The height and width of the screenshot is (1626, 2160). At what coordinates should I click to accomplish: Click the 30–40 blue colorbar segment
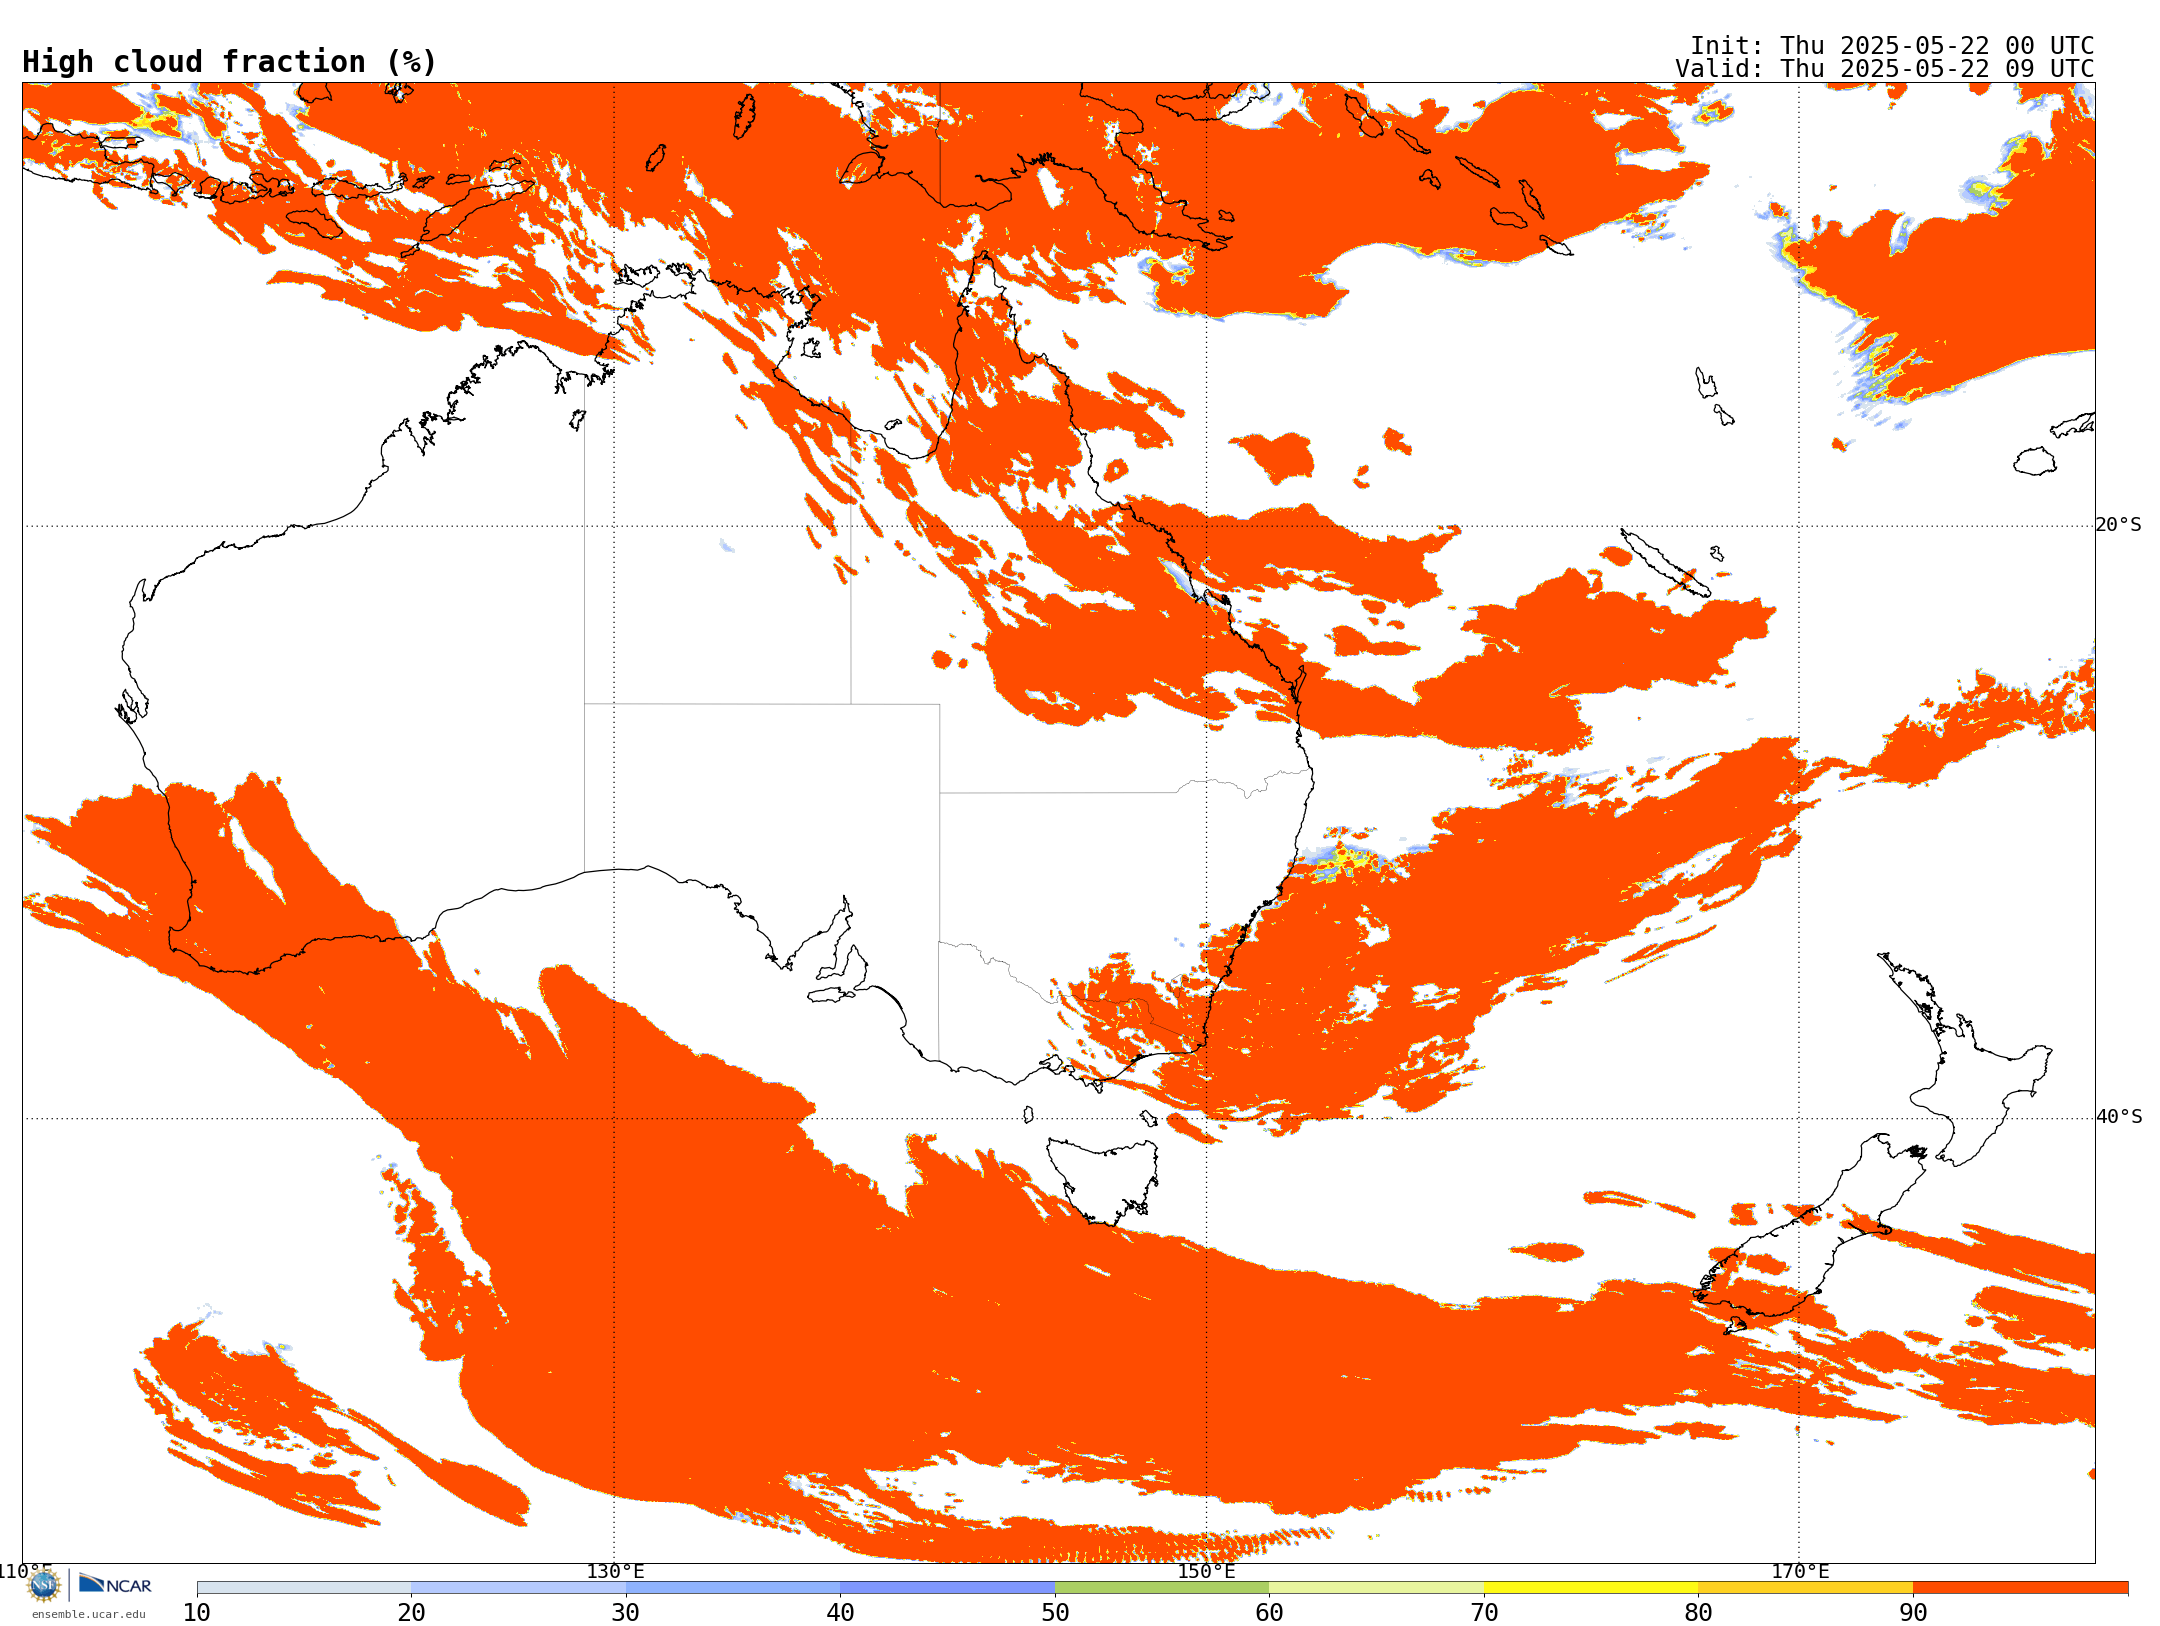(733, 1588)
